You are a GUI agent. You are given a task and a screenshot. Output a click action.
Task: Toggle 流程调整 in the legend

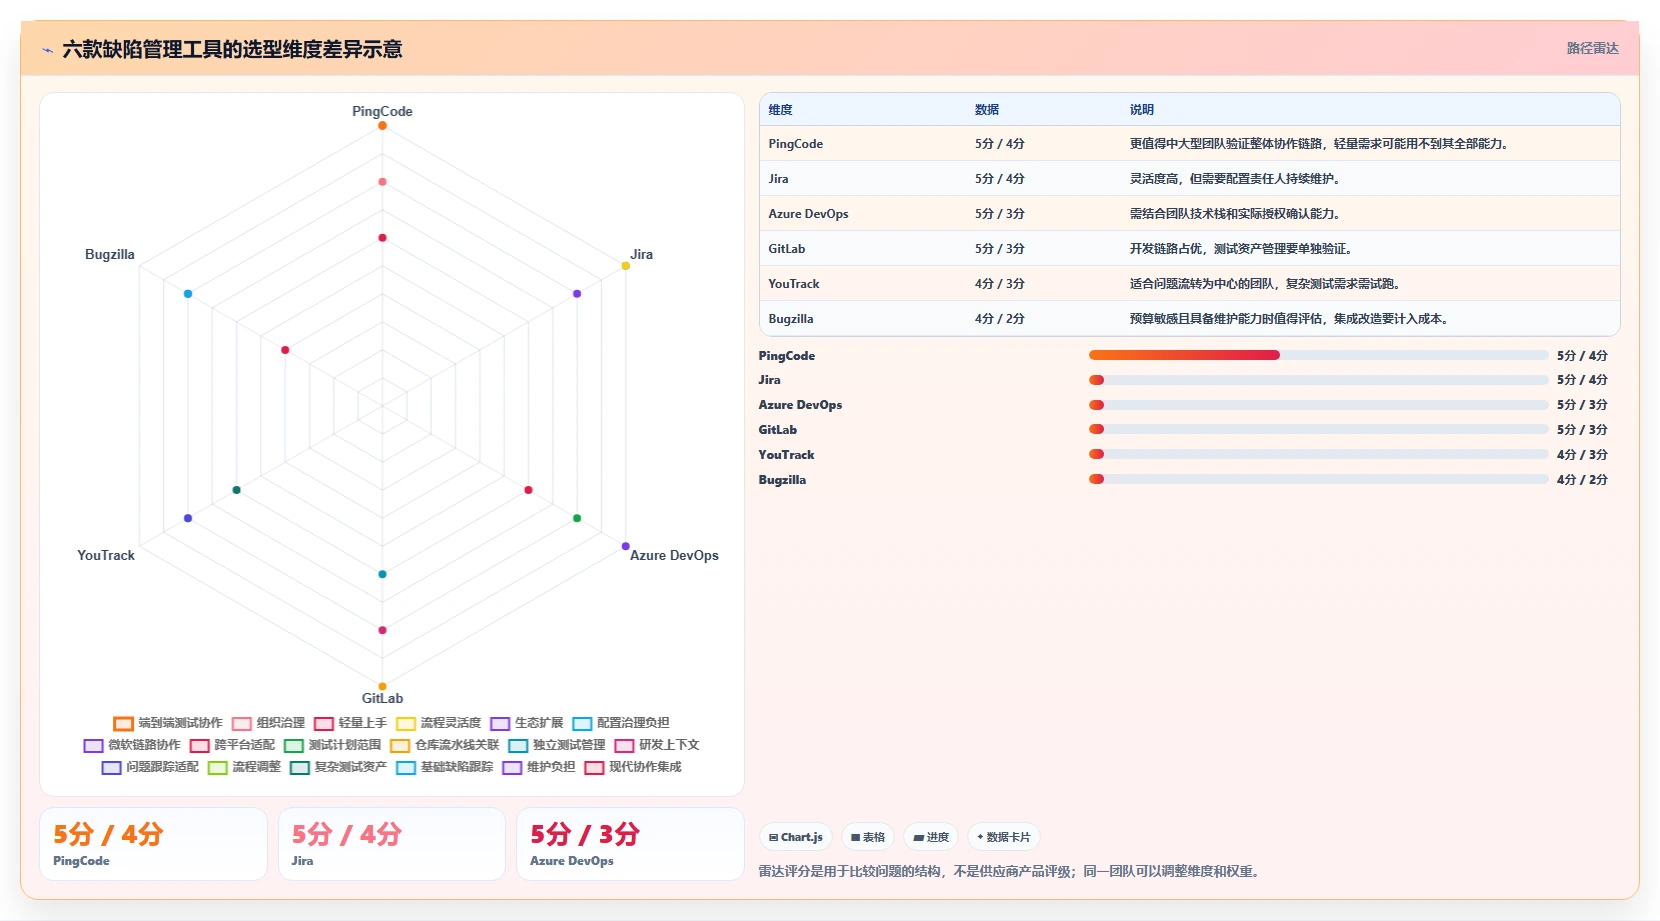[244, 767]
